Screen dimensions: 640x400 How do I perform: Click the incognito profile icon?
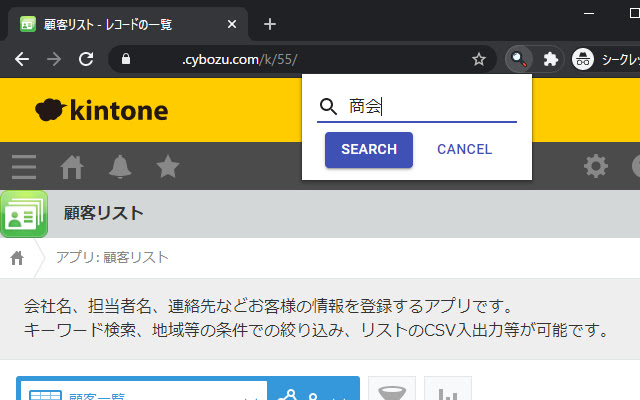582,60
